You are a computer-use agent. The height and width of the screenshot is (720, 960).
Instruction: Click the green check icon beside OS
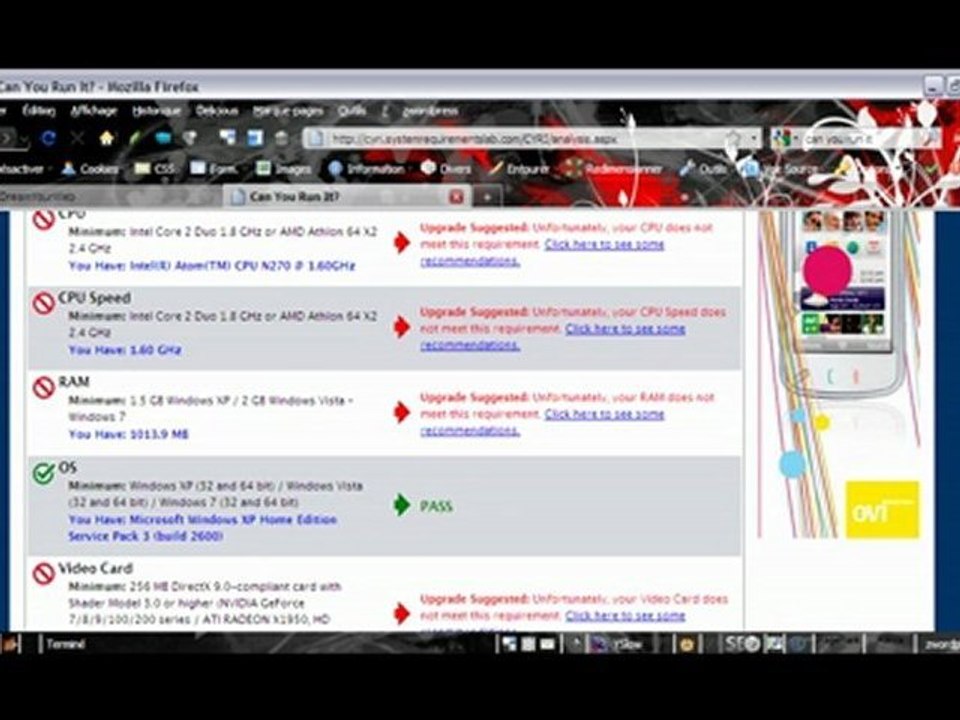(x=43, y=473)
